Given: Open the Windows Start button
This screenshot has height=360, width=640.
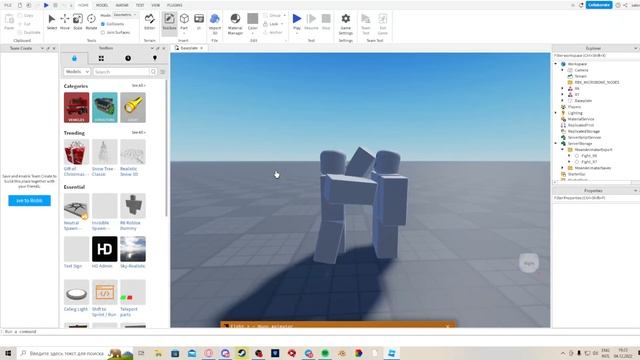Looking at the screenshot, I should pyautogui.click(x=8, y=353).
